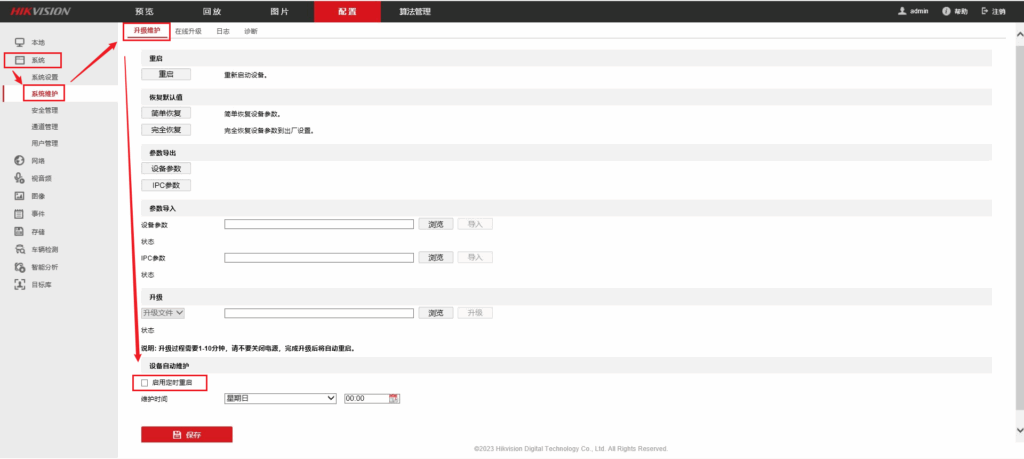This screenshot has width=1024, height=459.
Task: Click the 完全恢复 (Full Restore) button
Action: 165,130
